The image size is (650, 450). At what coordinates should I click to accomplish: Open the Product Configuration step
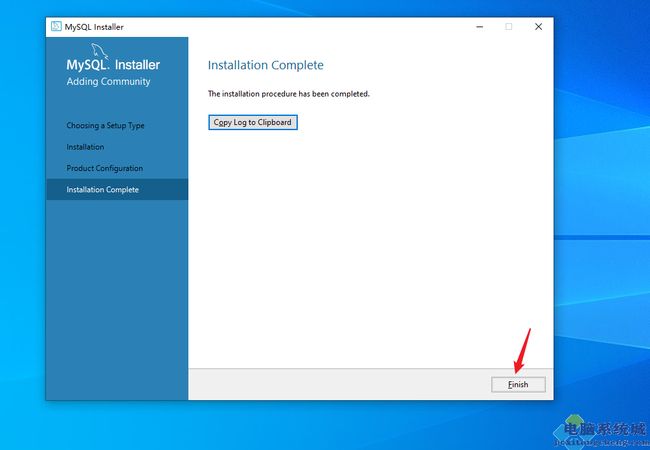coord(105,168)
